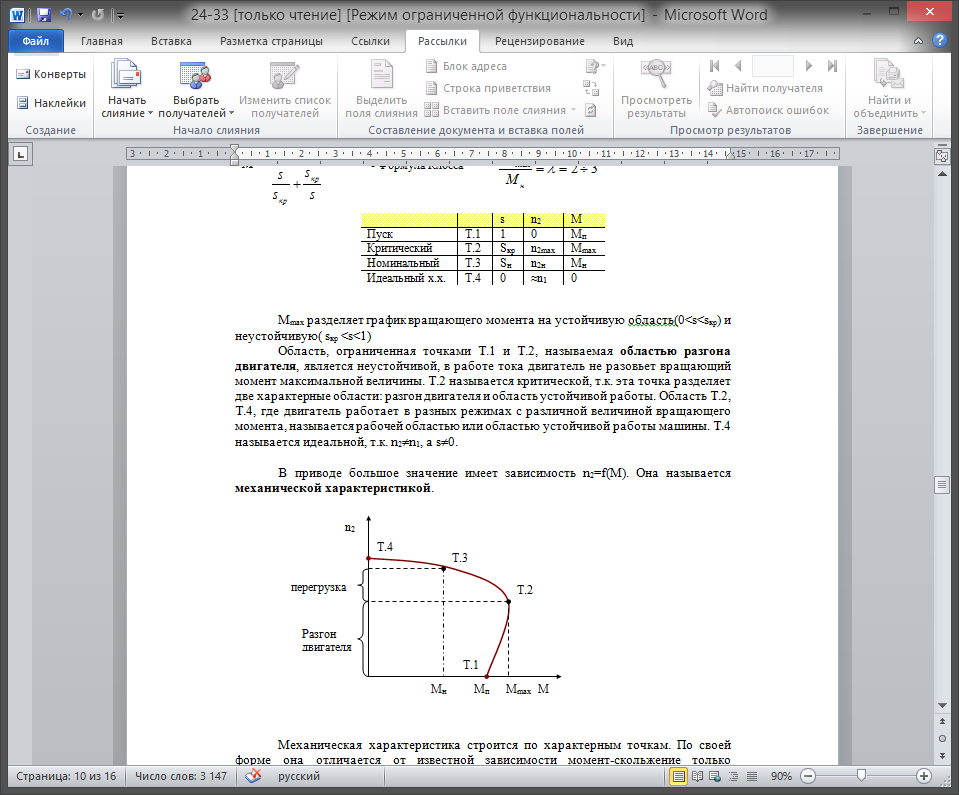
Task: Click Найти получателя button
Action: point(765,88)
